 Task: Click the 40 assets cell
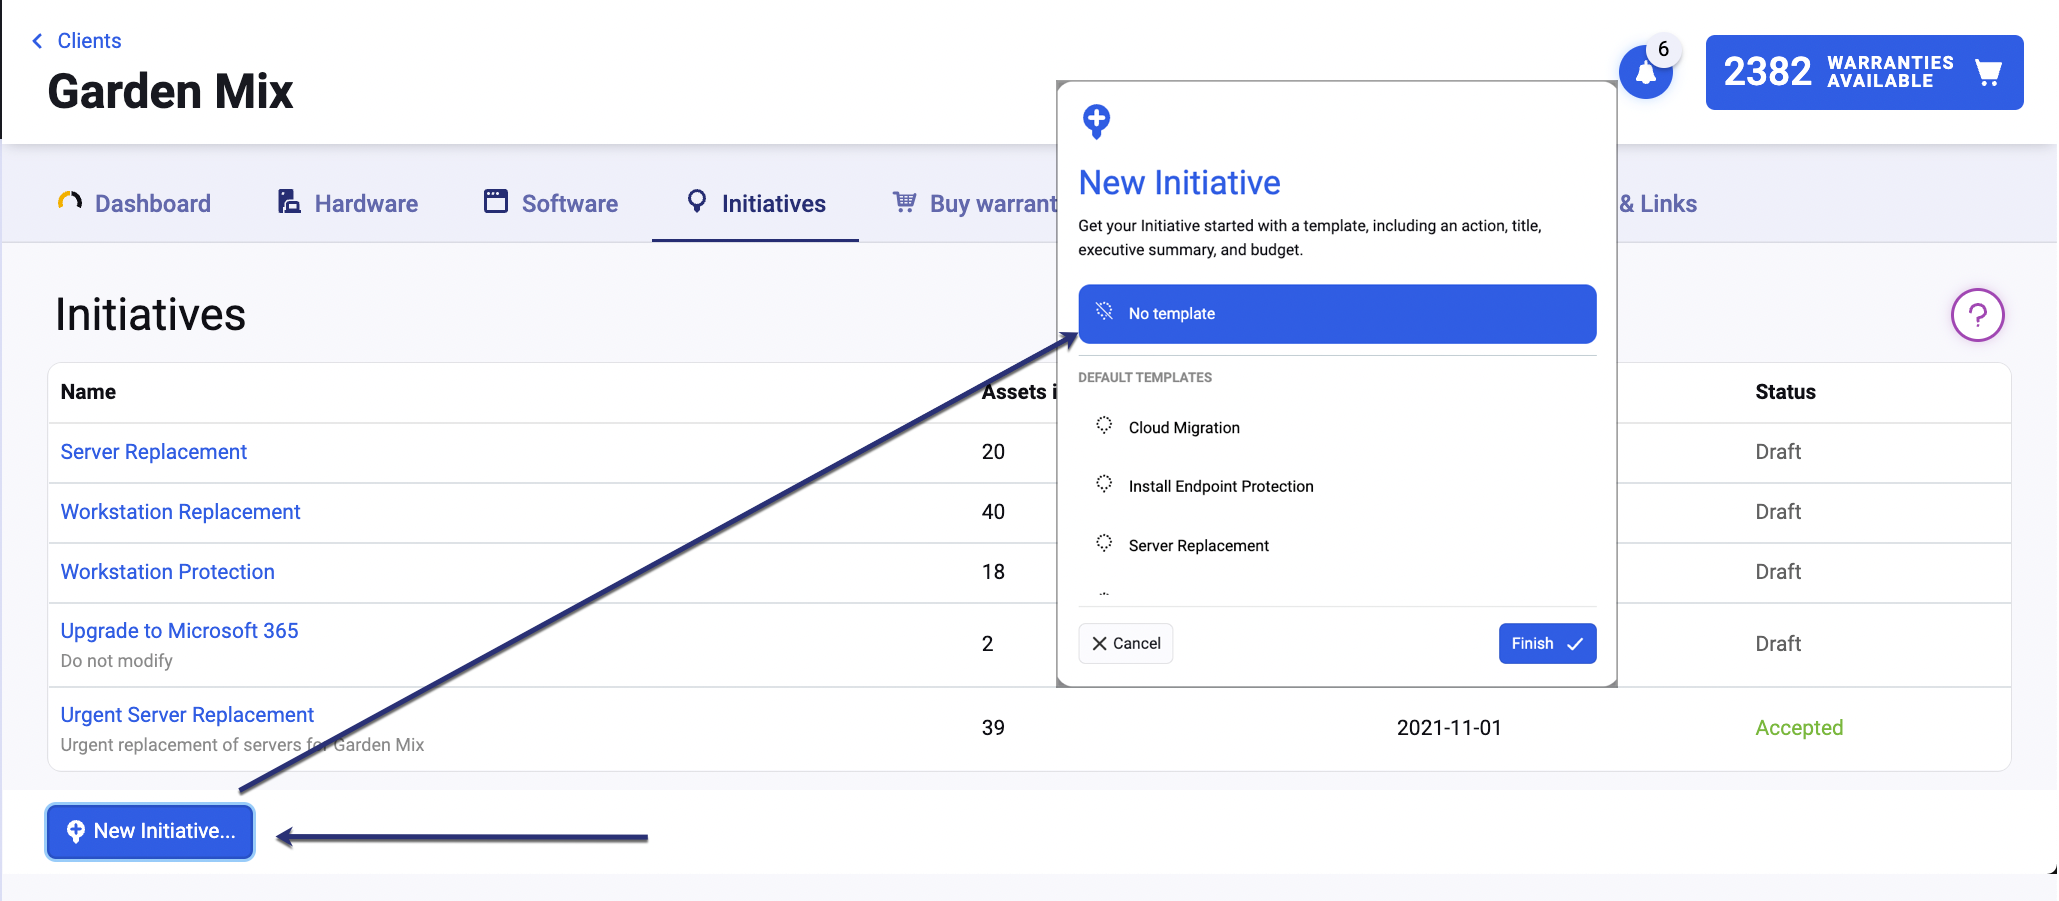993,512
